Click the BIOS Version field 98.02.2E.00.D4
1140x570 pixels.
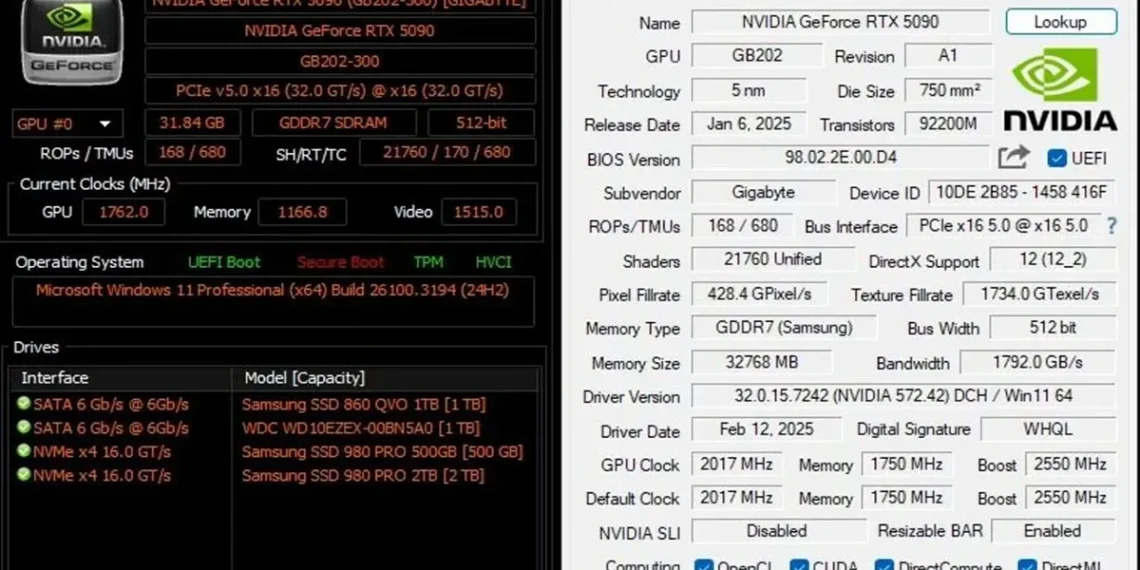tap(840, 158)
